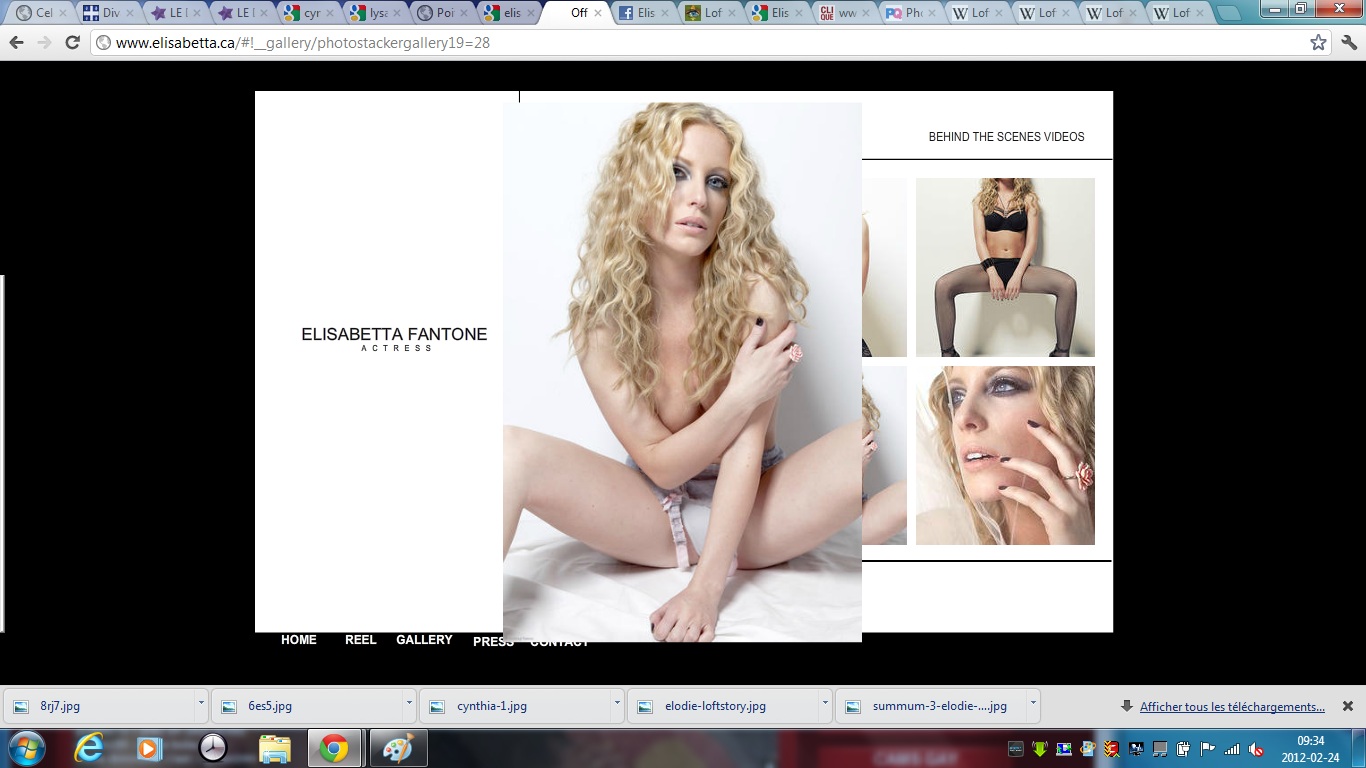Open the Paint app in taskbar
The image size is (1366, 768).
398,748
